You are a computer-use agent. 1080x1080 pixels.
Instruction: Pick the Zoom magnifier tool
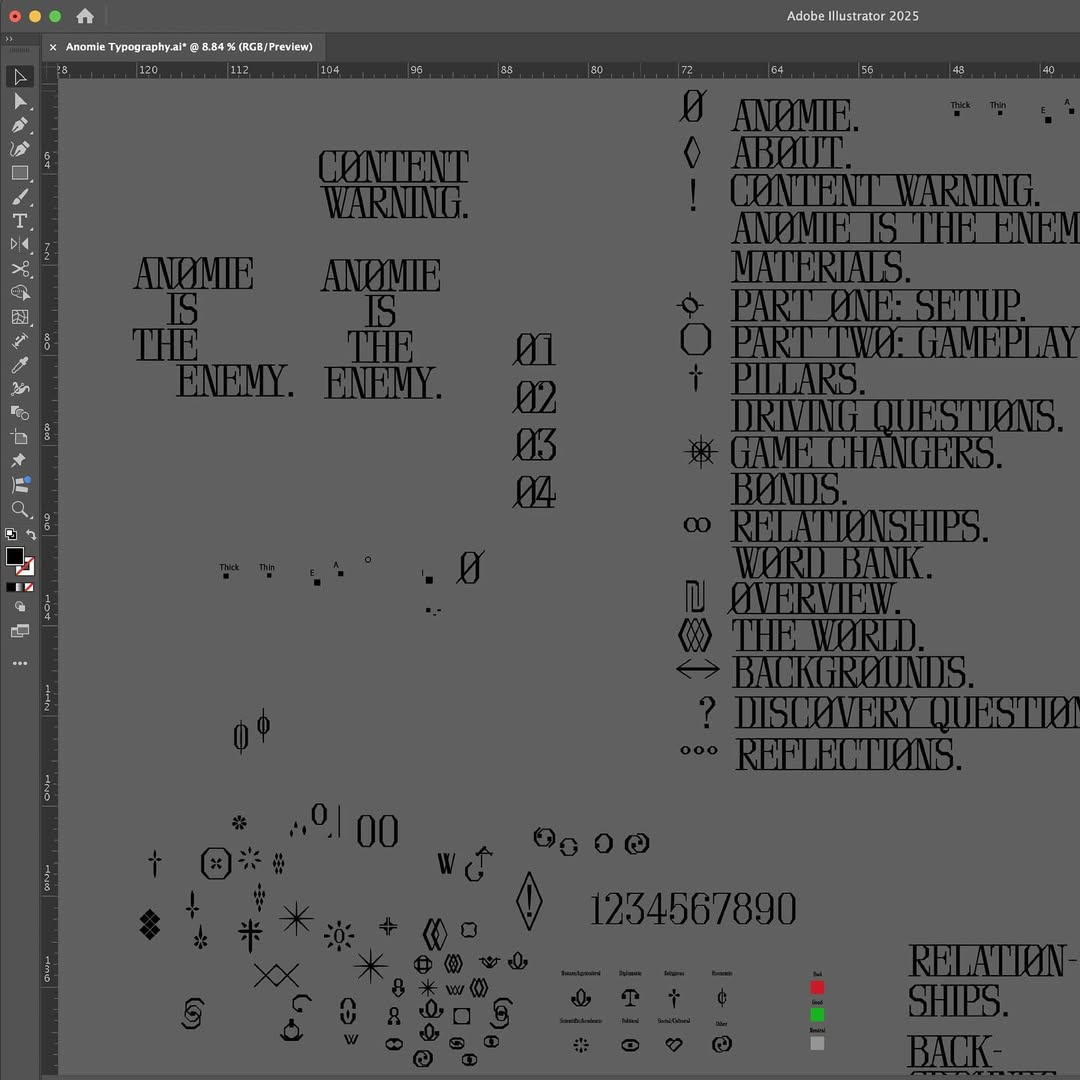point(19,509)
